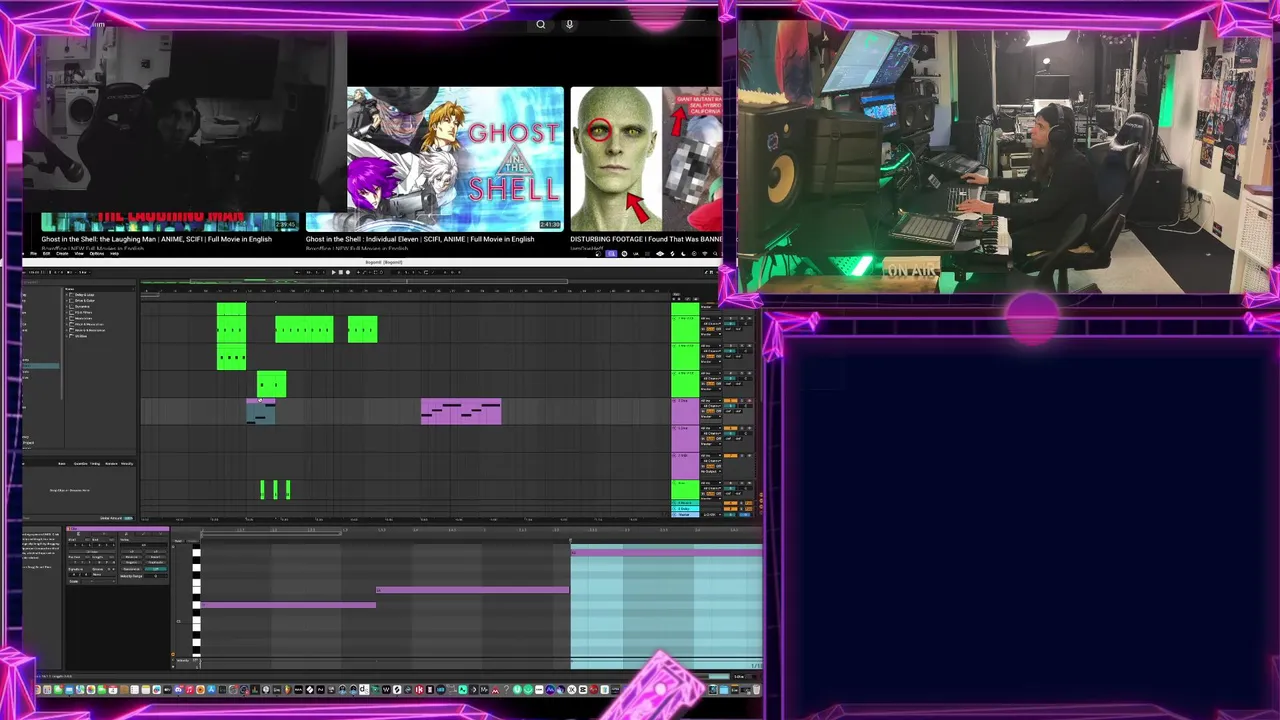Open Ghost in the Shell Individual Eleven thumbnail
Viewport: 1280px width, 720px height.
(x=455, y=159)
